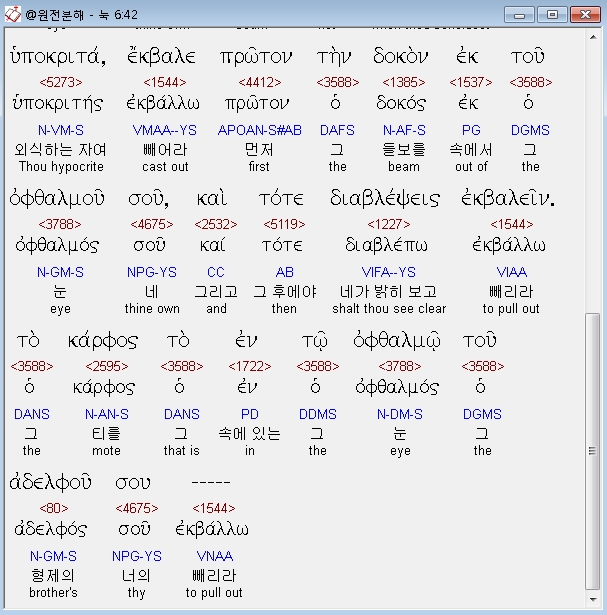Click the parsing code PG
The width and height of the screenshot is (607, 615).
click(471, 130)
